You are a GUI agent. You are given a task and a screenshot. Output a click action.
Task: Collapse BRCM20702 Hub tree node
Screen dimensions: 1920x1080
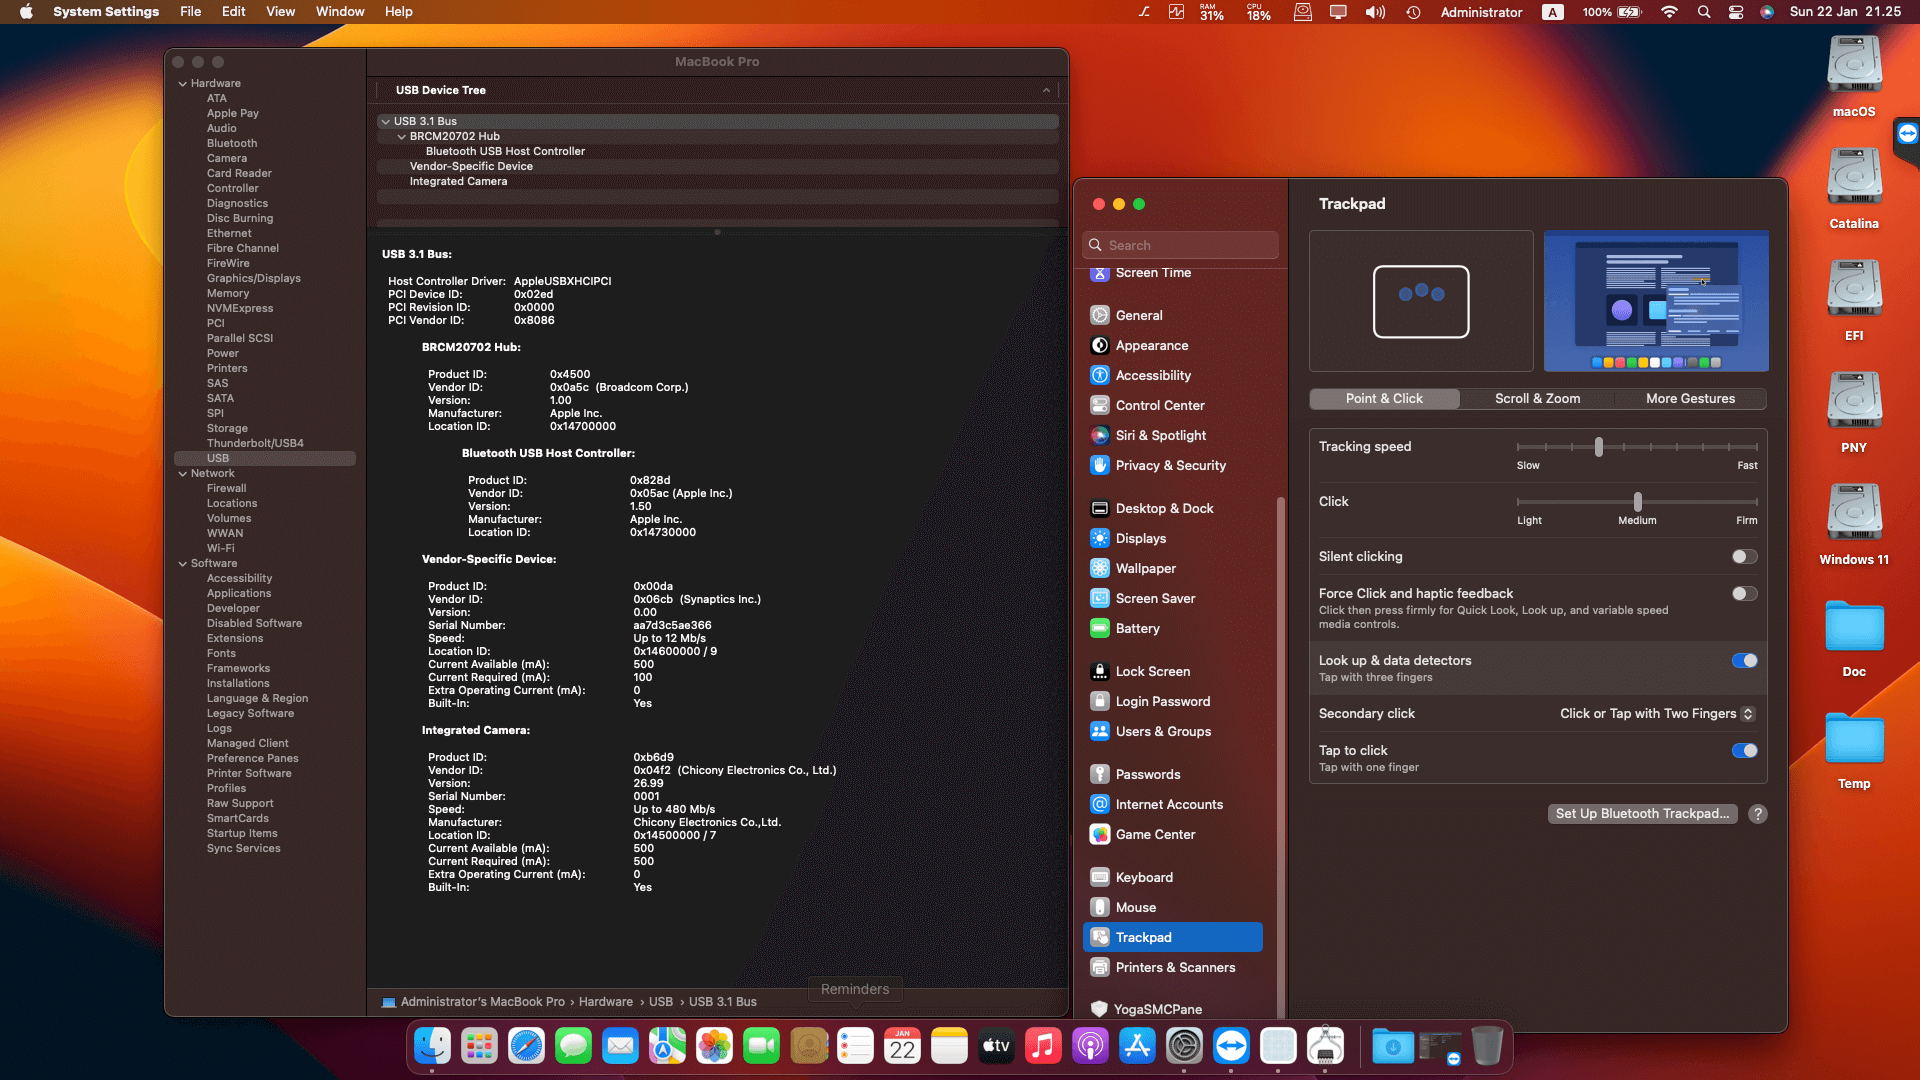tap(402, 137)
